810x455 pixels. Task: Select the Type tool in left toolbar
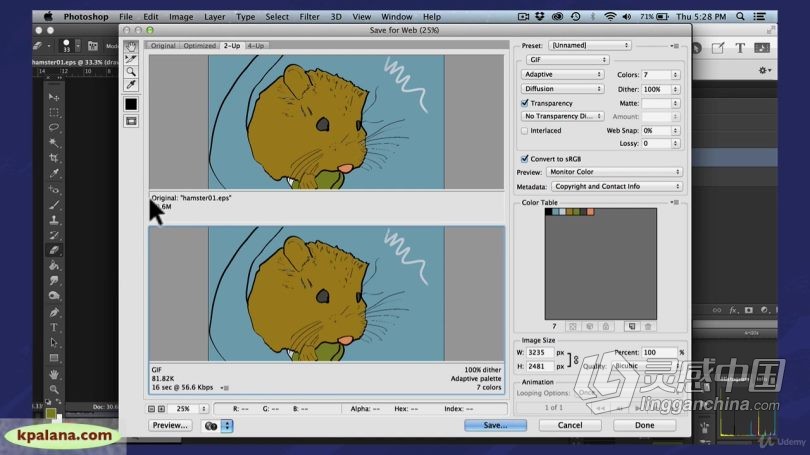tap(54, 327)
